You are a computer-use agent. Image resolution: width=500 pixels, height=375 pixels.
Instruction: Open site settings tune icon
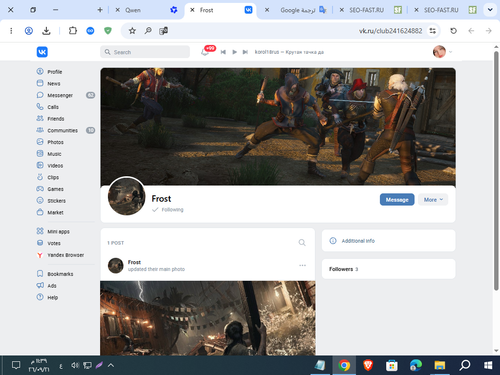coord(433,31)
